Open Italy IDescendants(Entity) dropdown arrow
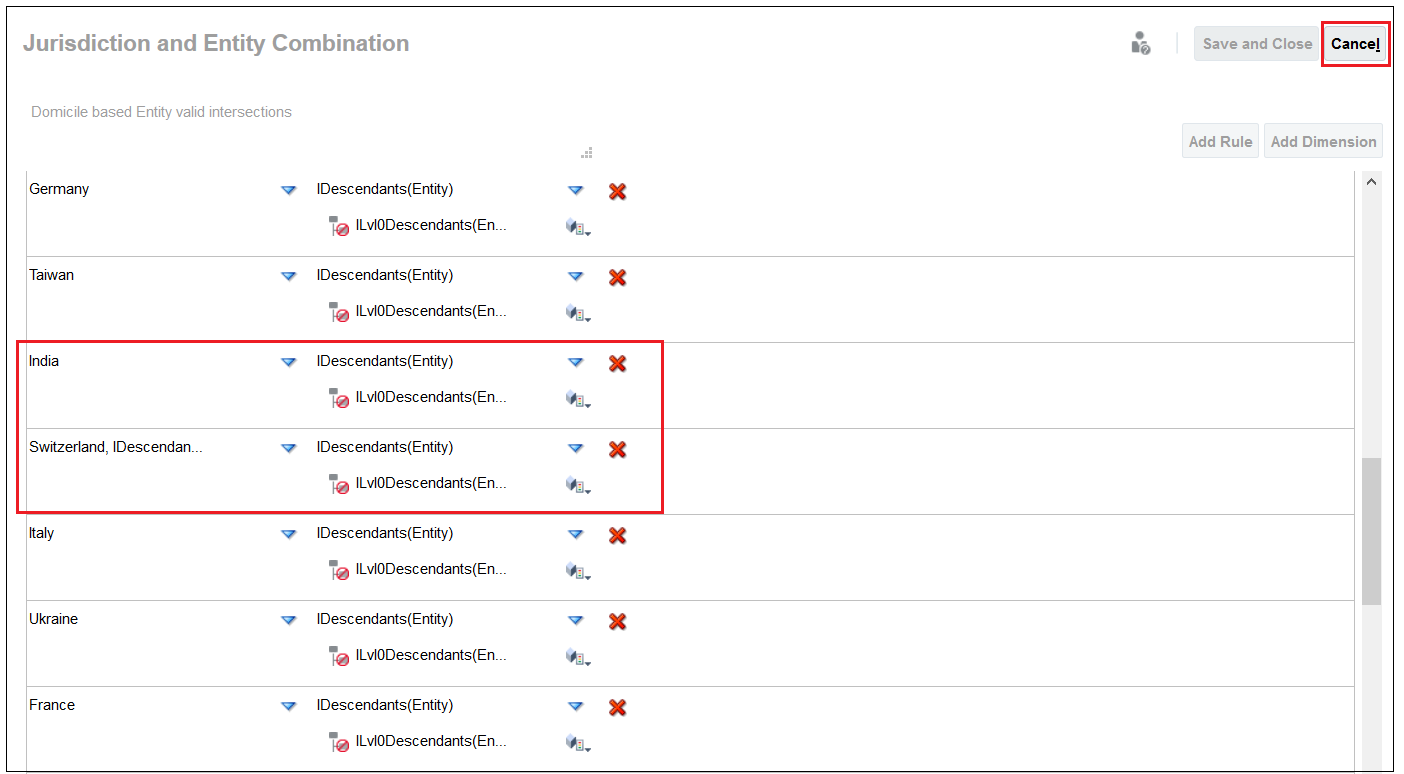 575,534
